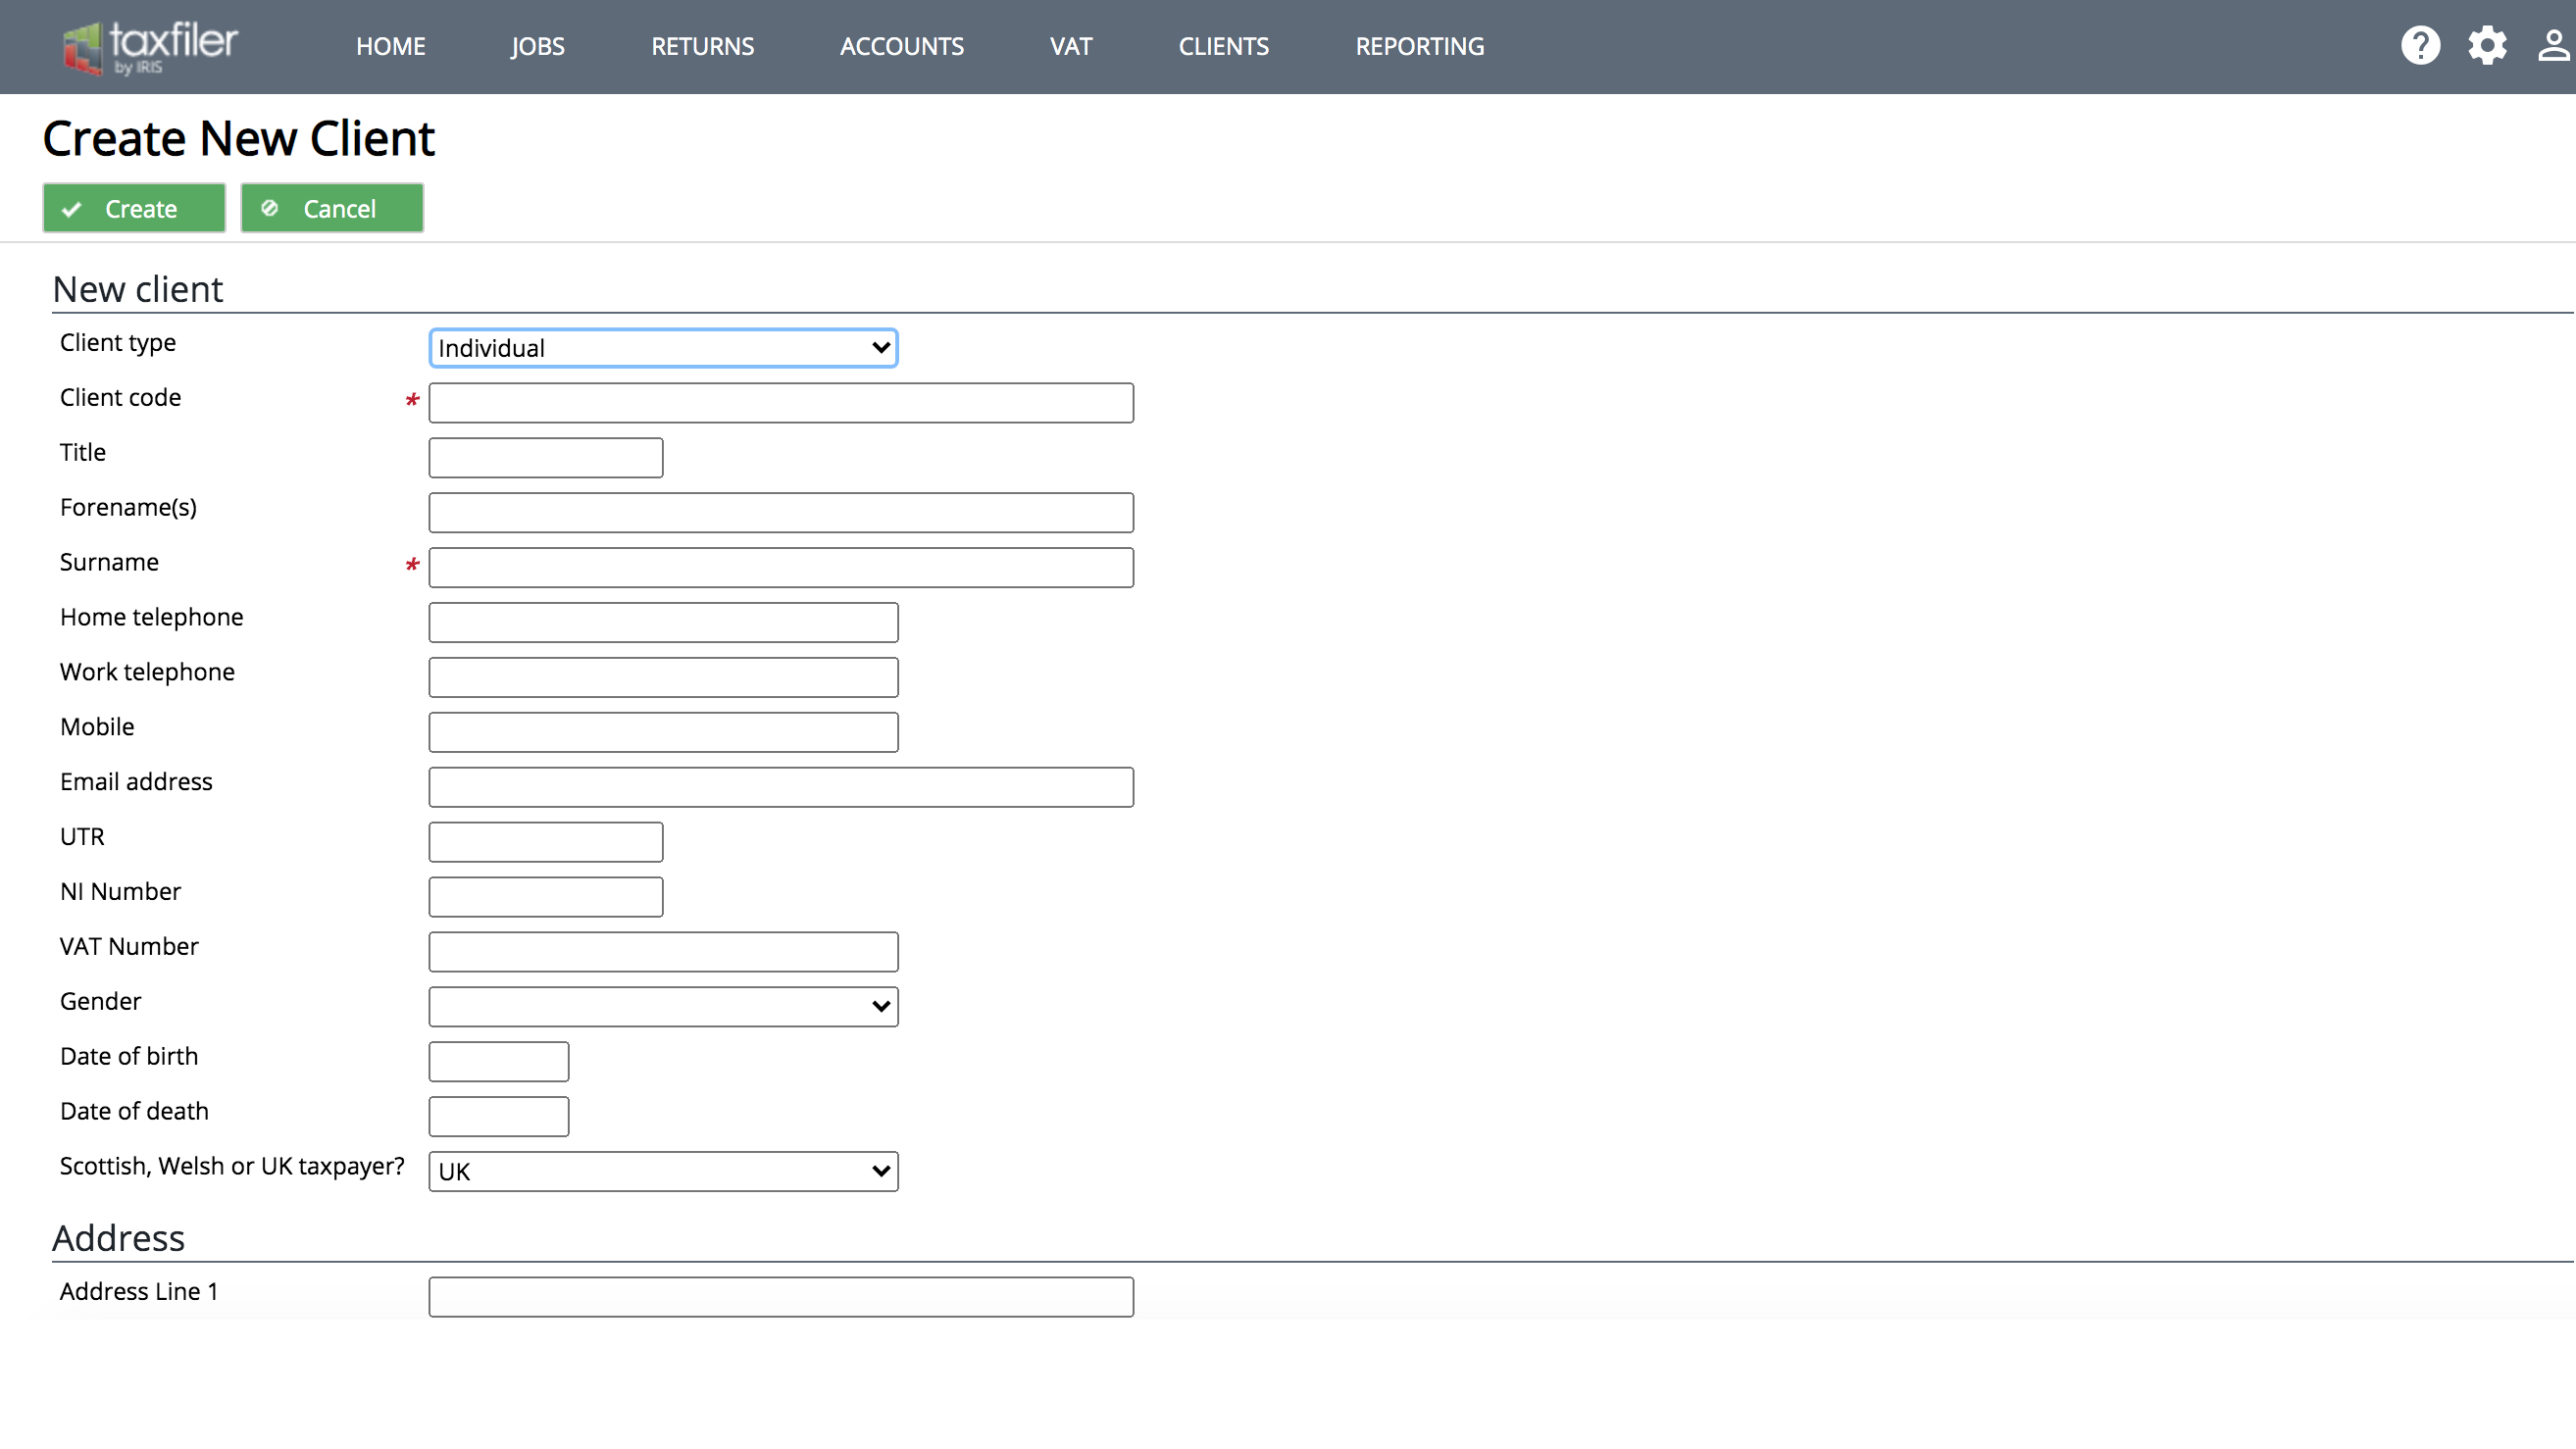2576x1449 pixels.
Task: Focus the Date of birth field
Action: pyautogui.click(x=499, y=1062)
